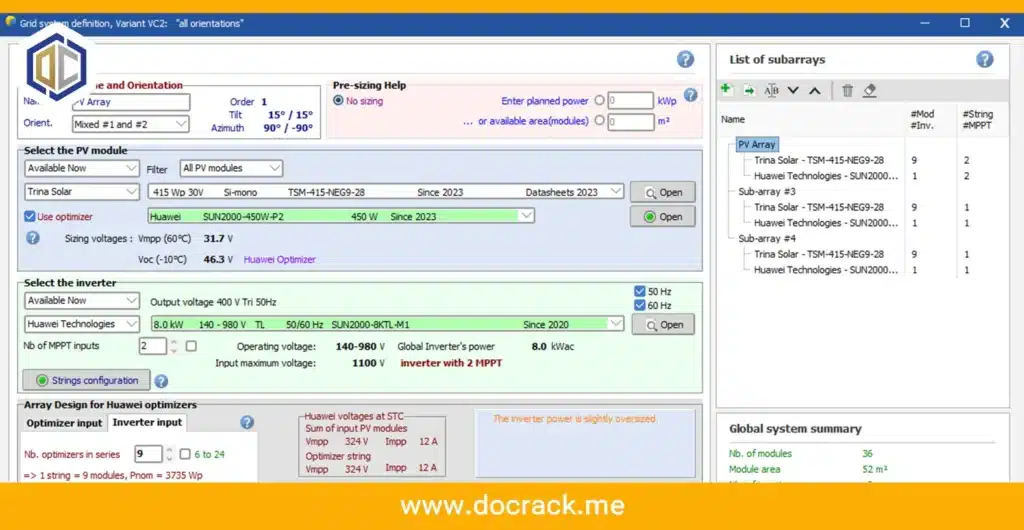1024x530 pixels.
Task: Open the Huawei Technologies inverter manufacturer dropdown
Action: [x=82, y=324]
